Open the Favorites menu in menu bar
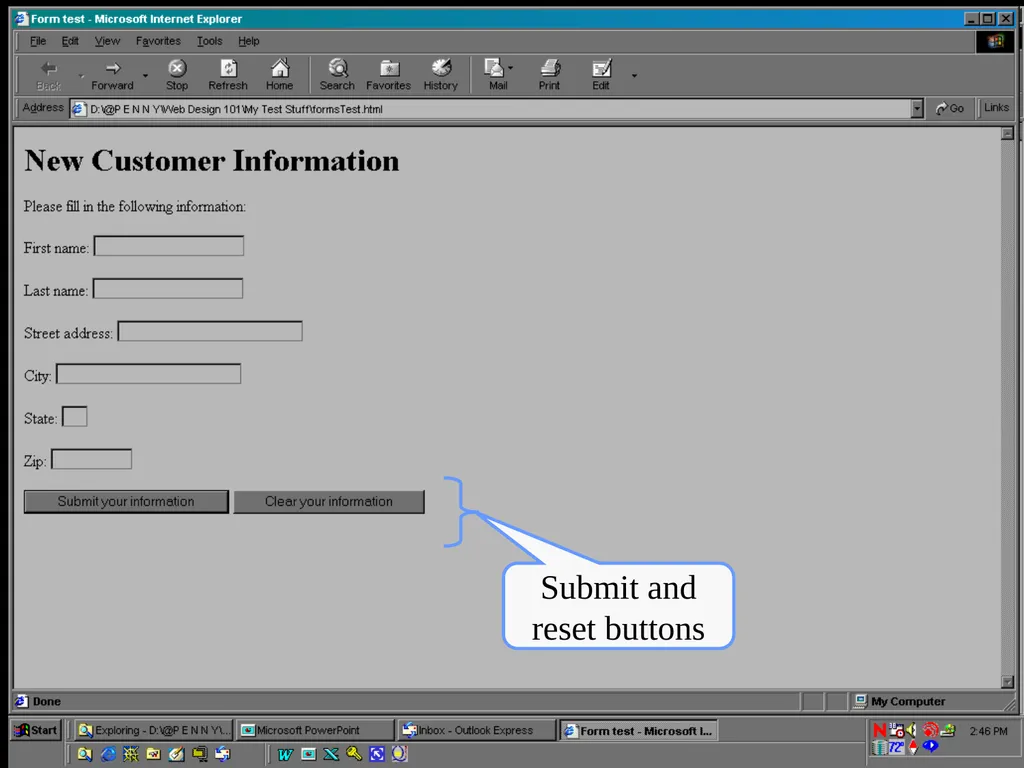The image size is (1024, 768). click(158, 41)
